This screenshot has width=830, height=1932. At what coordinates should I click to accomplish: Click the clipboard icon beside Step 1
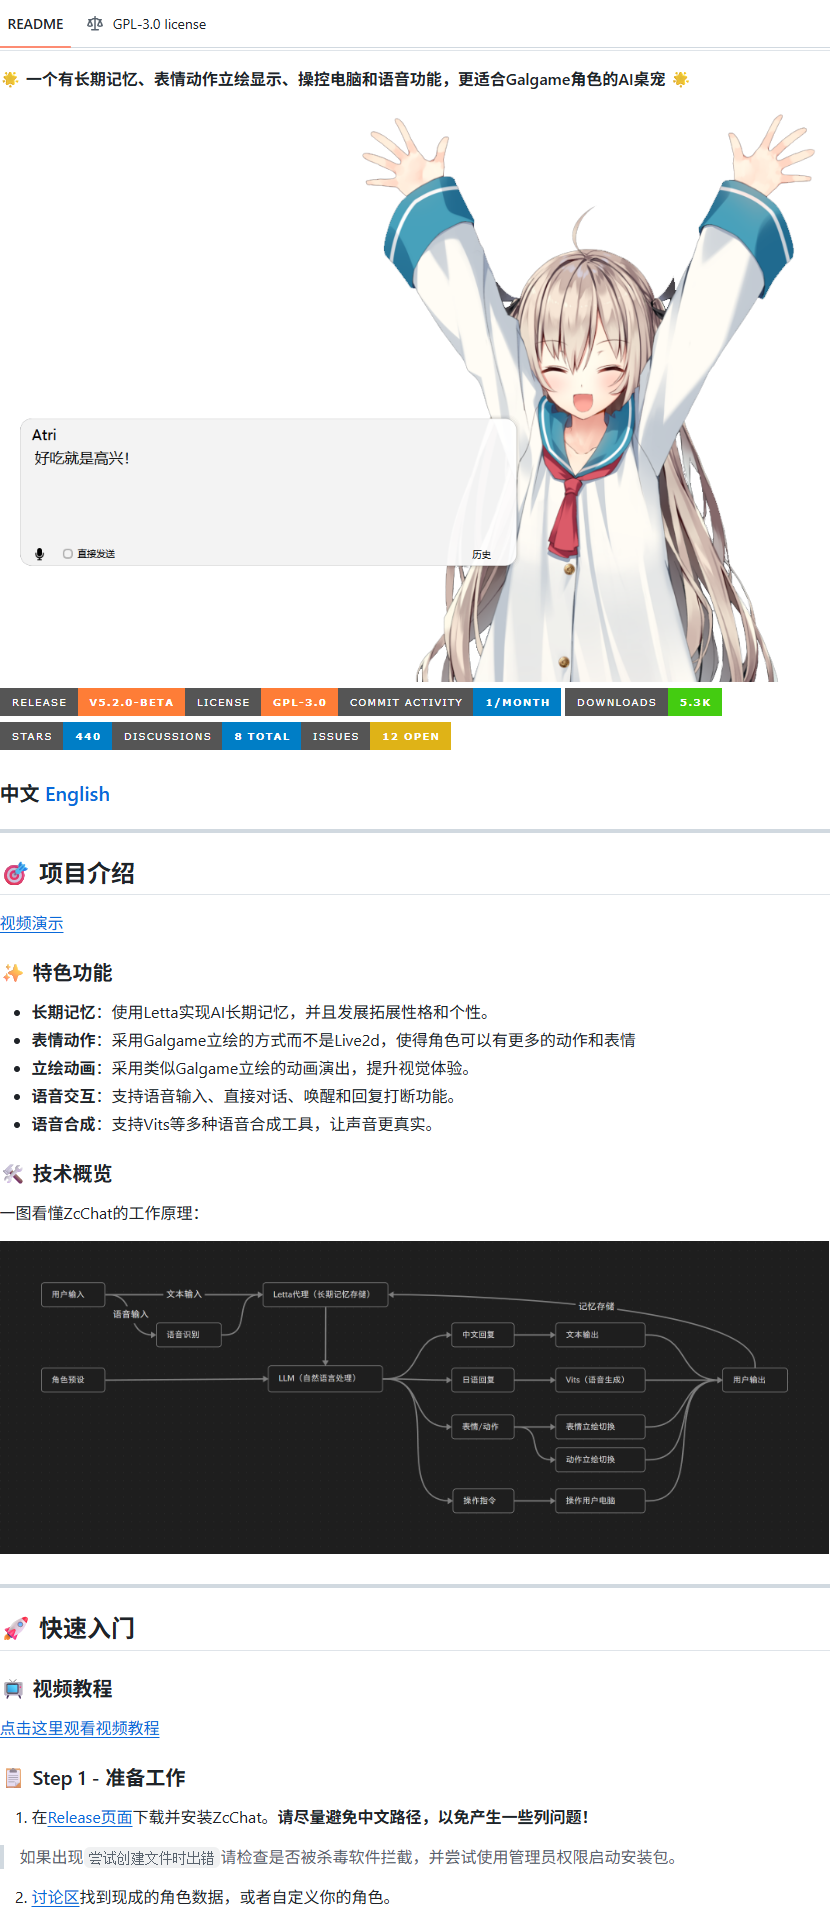[13, 1778]
